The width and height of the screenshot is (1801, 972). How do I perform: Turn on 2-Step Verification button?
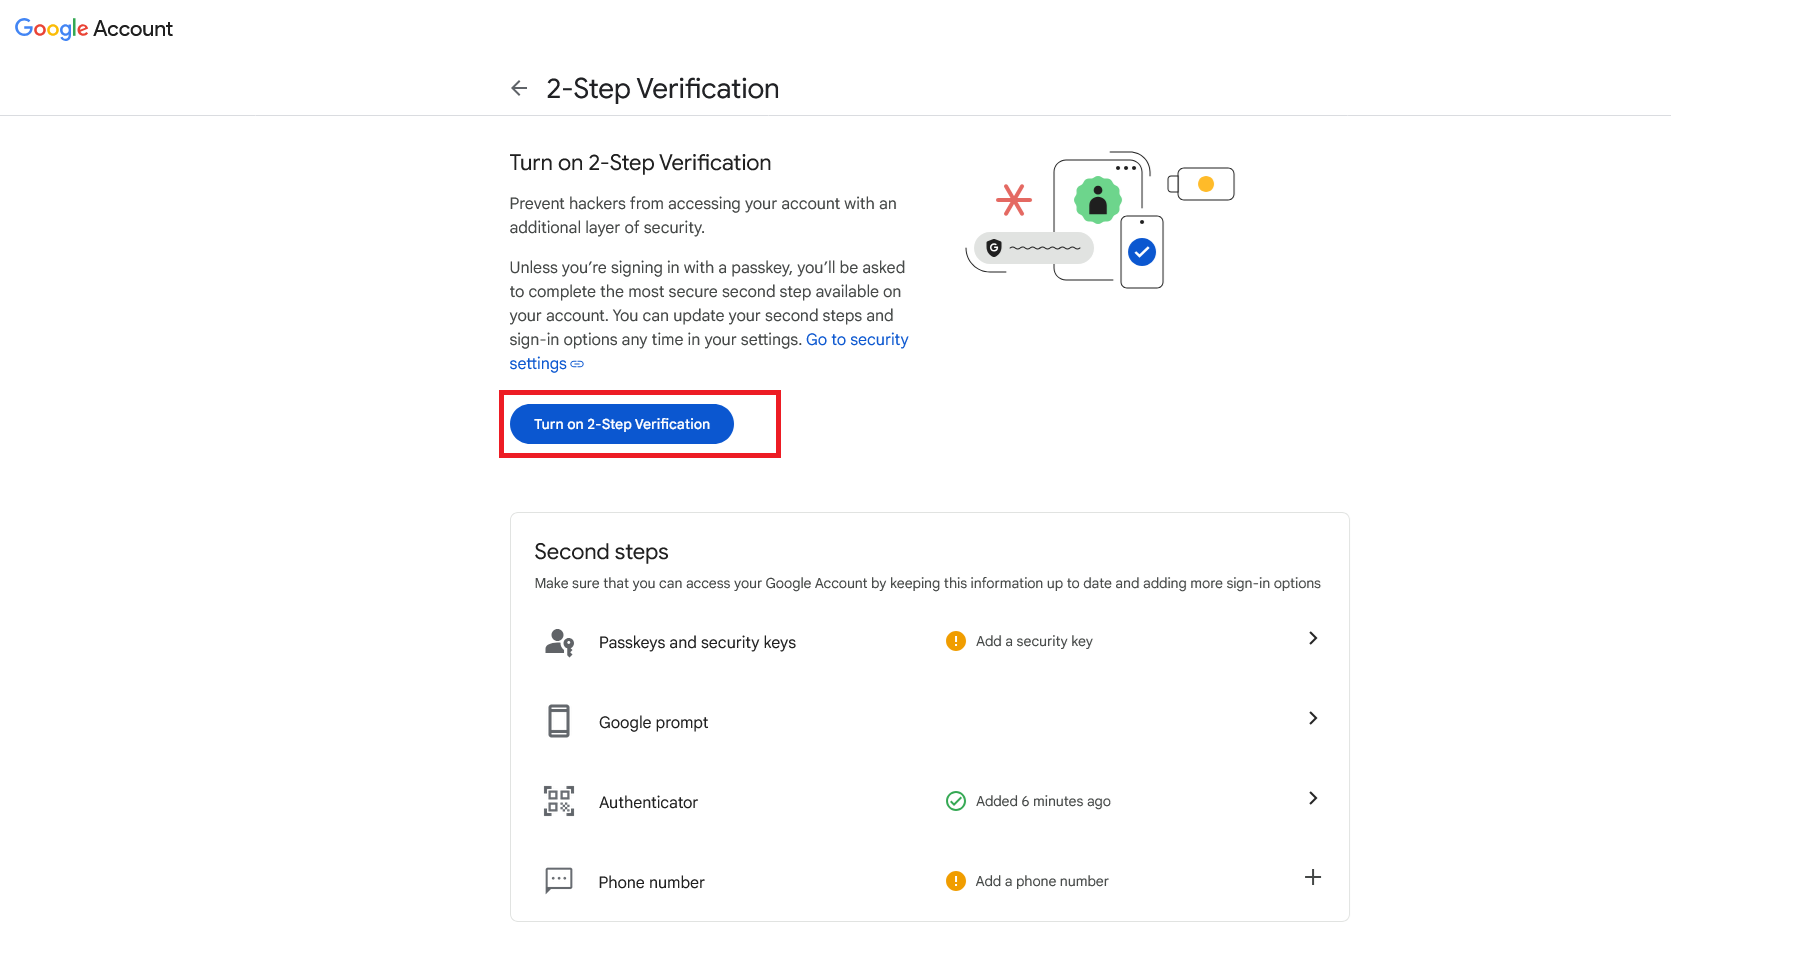pos(622,424)
